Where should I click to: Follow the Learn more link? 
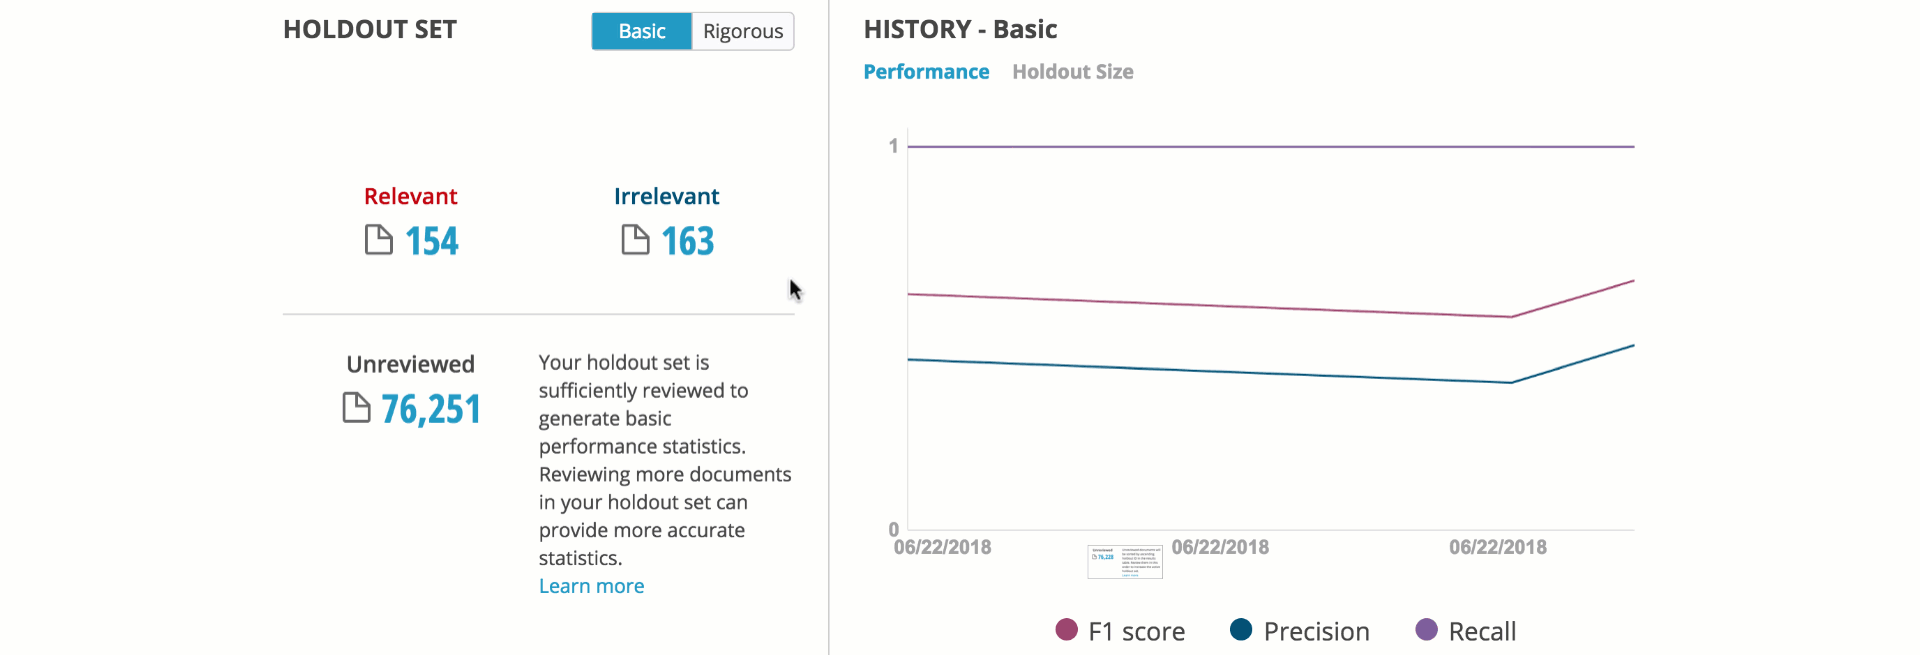pyautogui.click(x=591, y=586)
